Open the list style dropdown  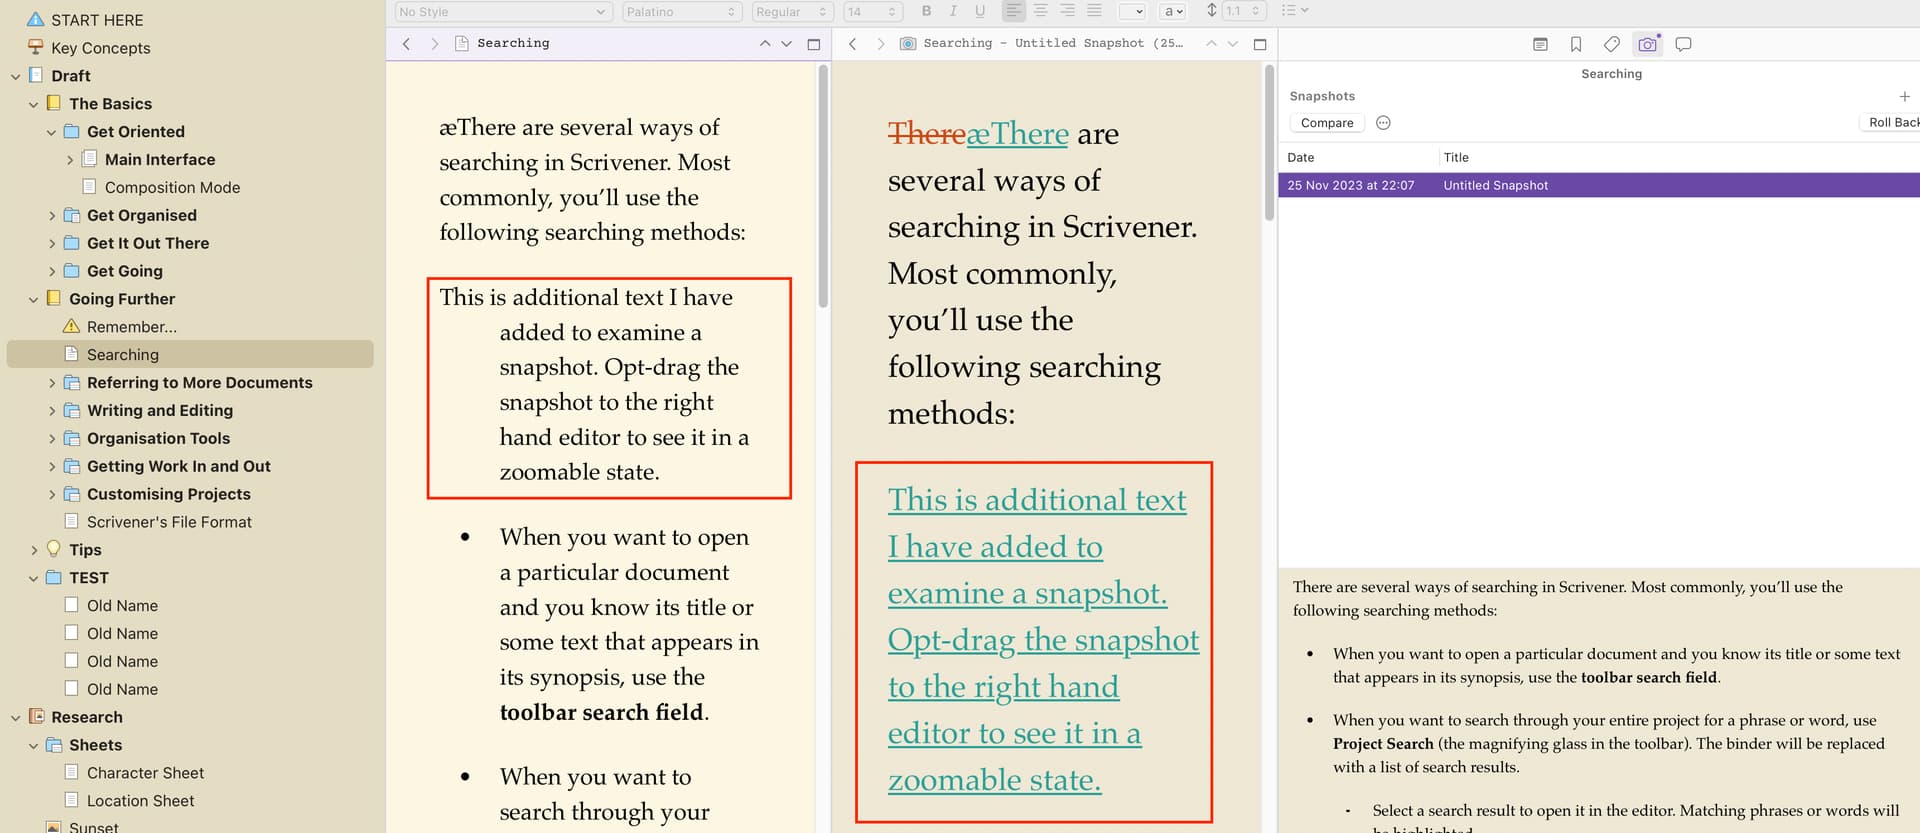click(x=1295, y=11)
